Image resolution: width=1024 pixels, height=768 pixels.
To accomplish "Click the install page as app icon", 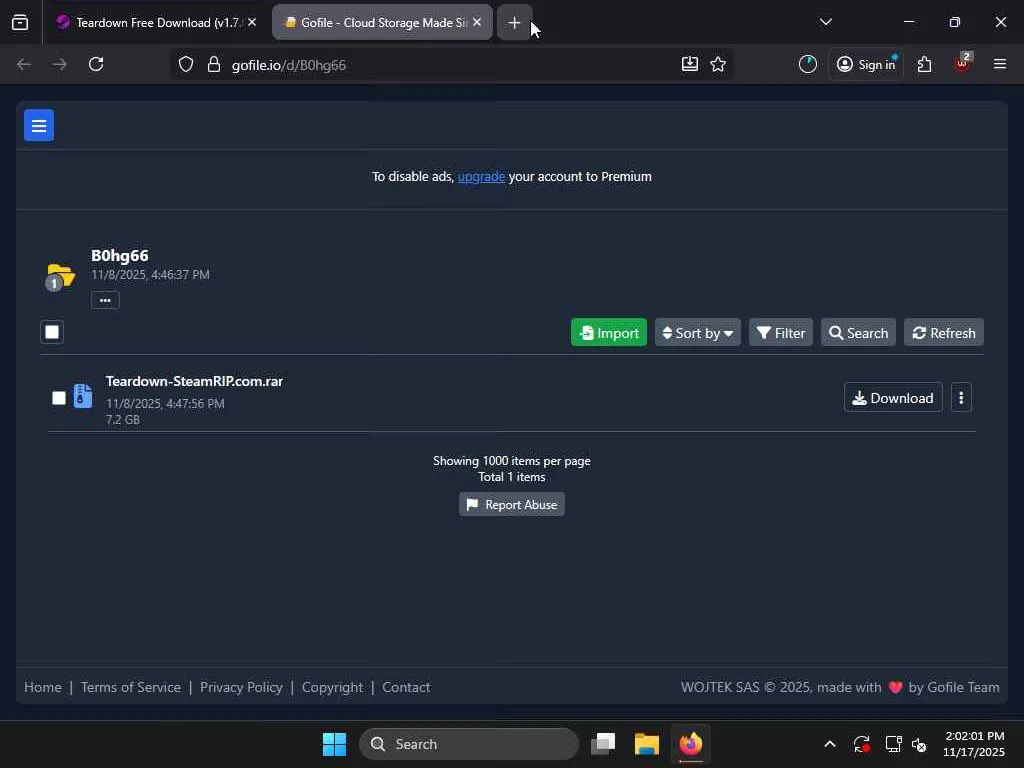I will coord(690,64).
